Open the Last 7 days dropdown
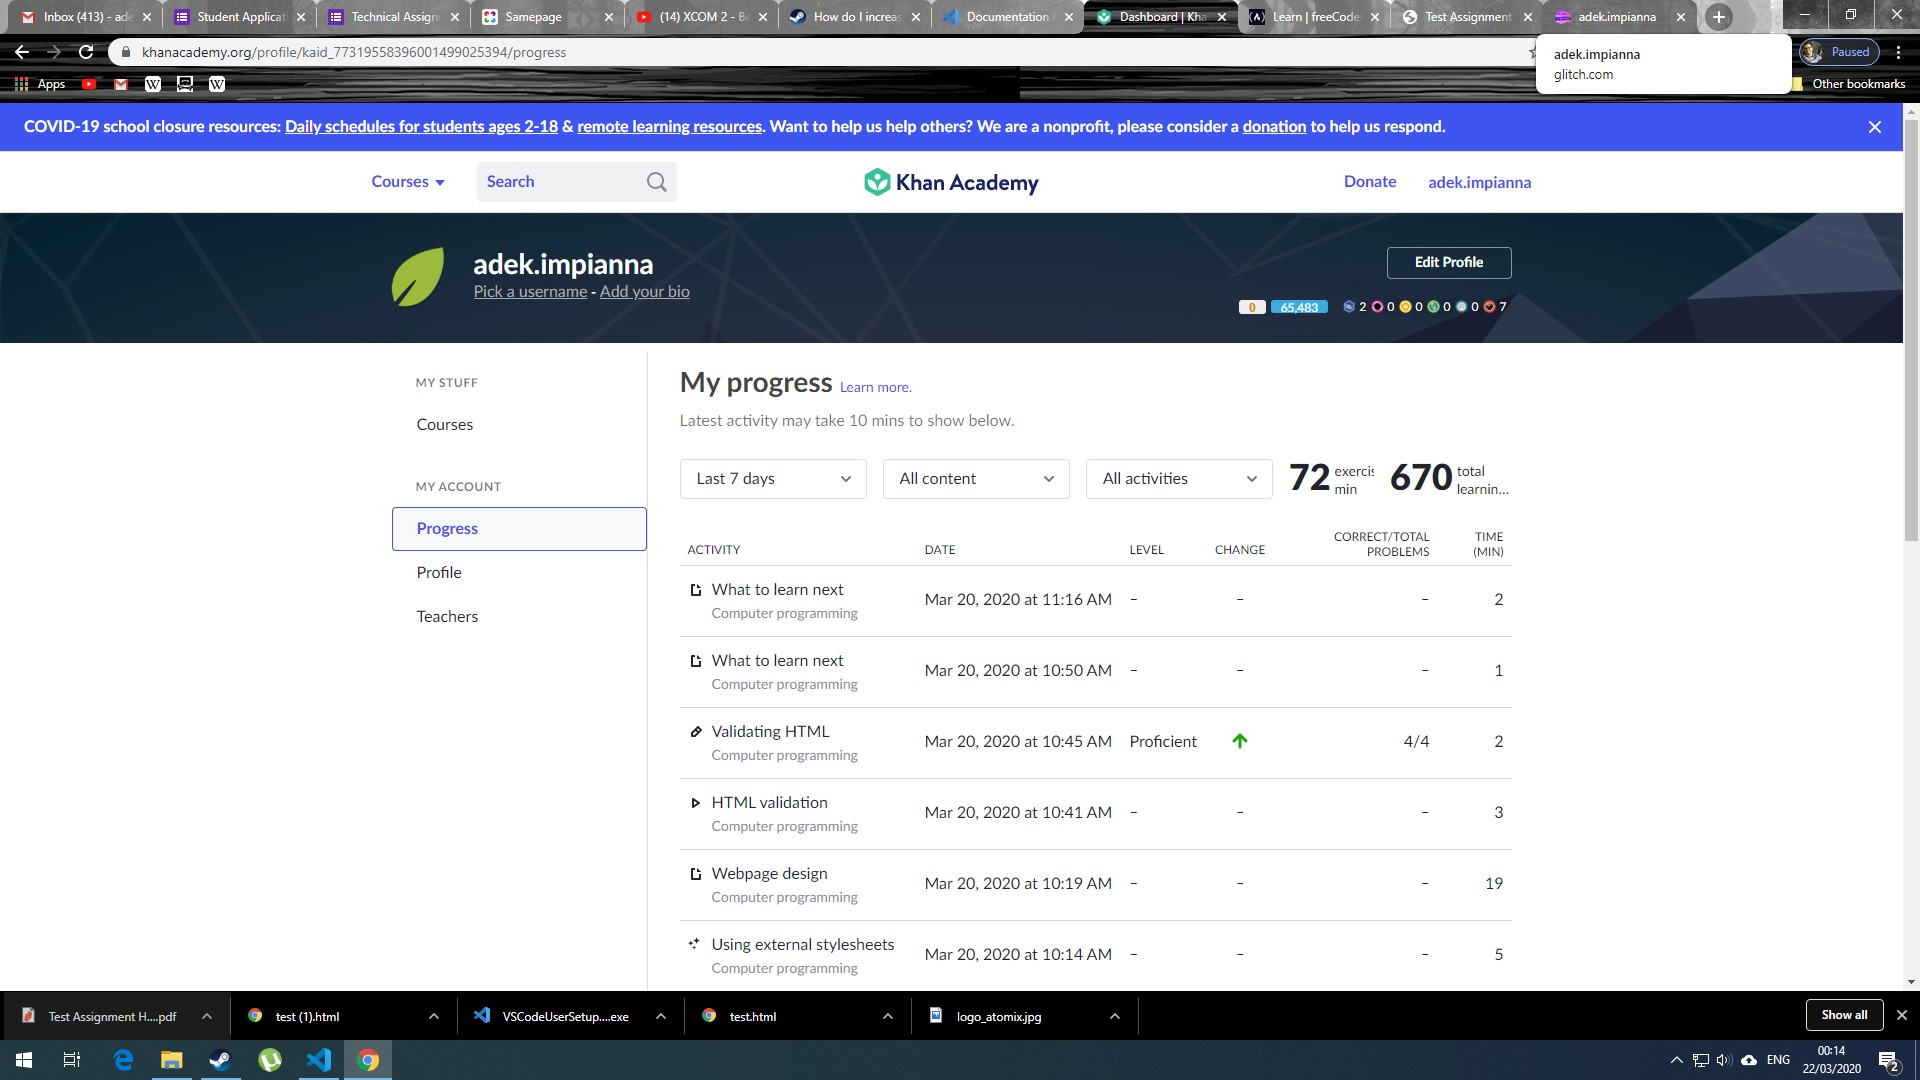Viewport: 1920px width, 1080px height. tap(773, 479)
